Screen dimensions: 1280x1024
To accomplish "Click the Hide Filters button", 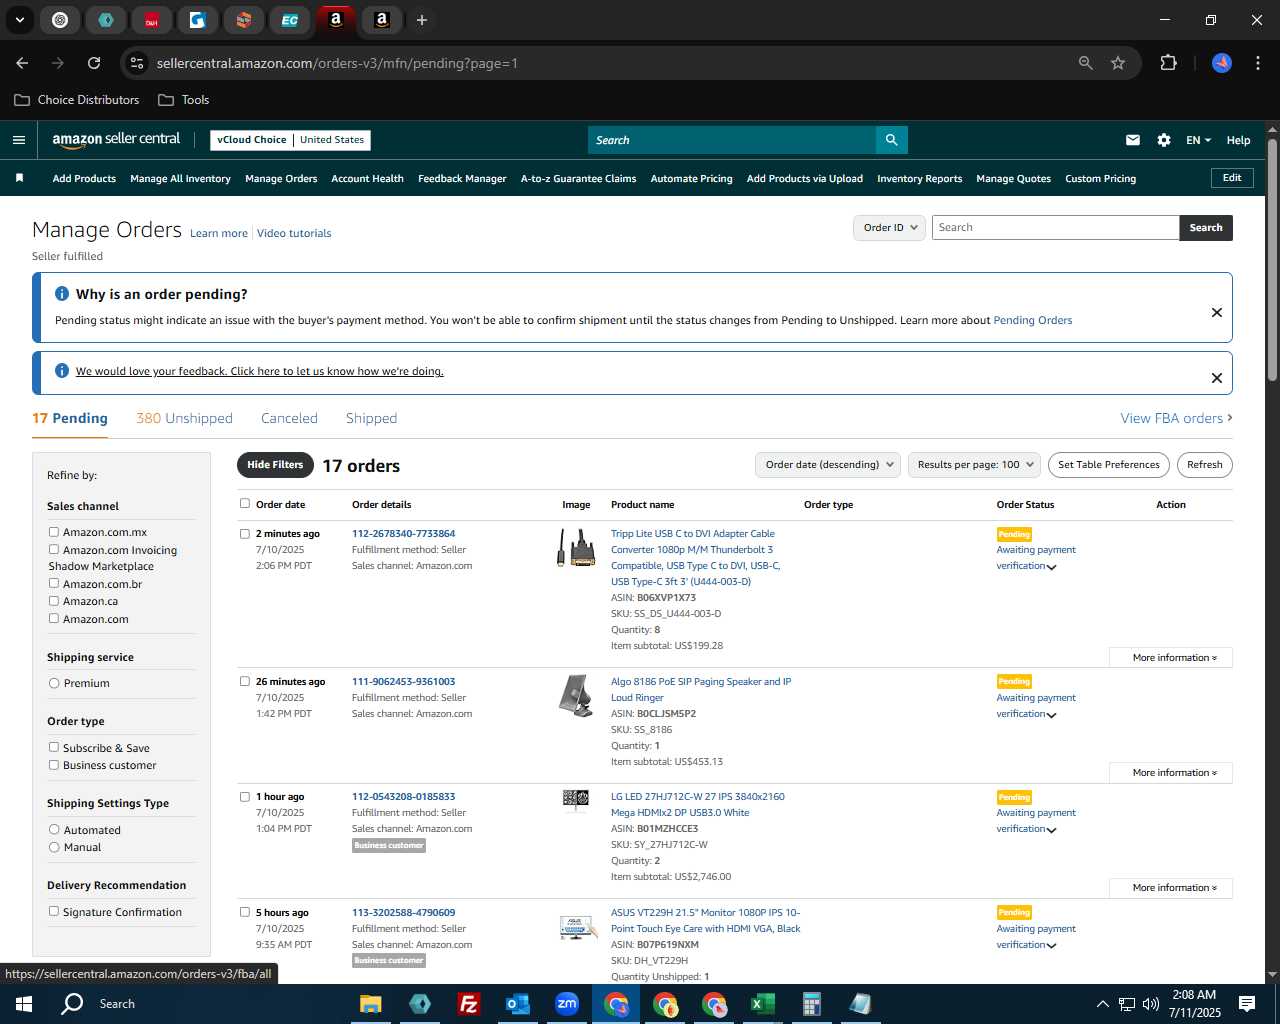I will [x=275, y=465].
